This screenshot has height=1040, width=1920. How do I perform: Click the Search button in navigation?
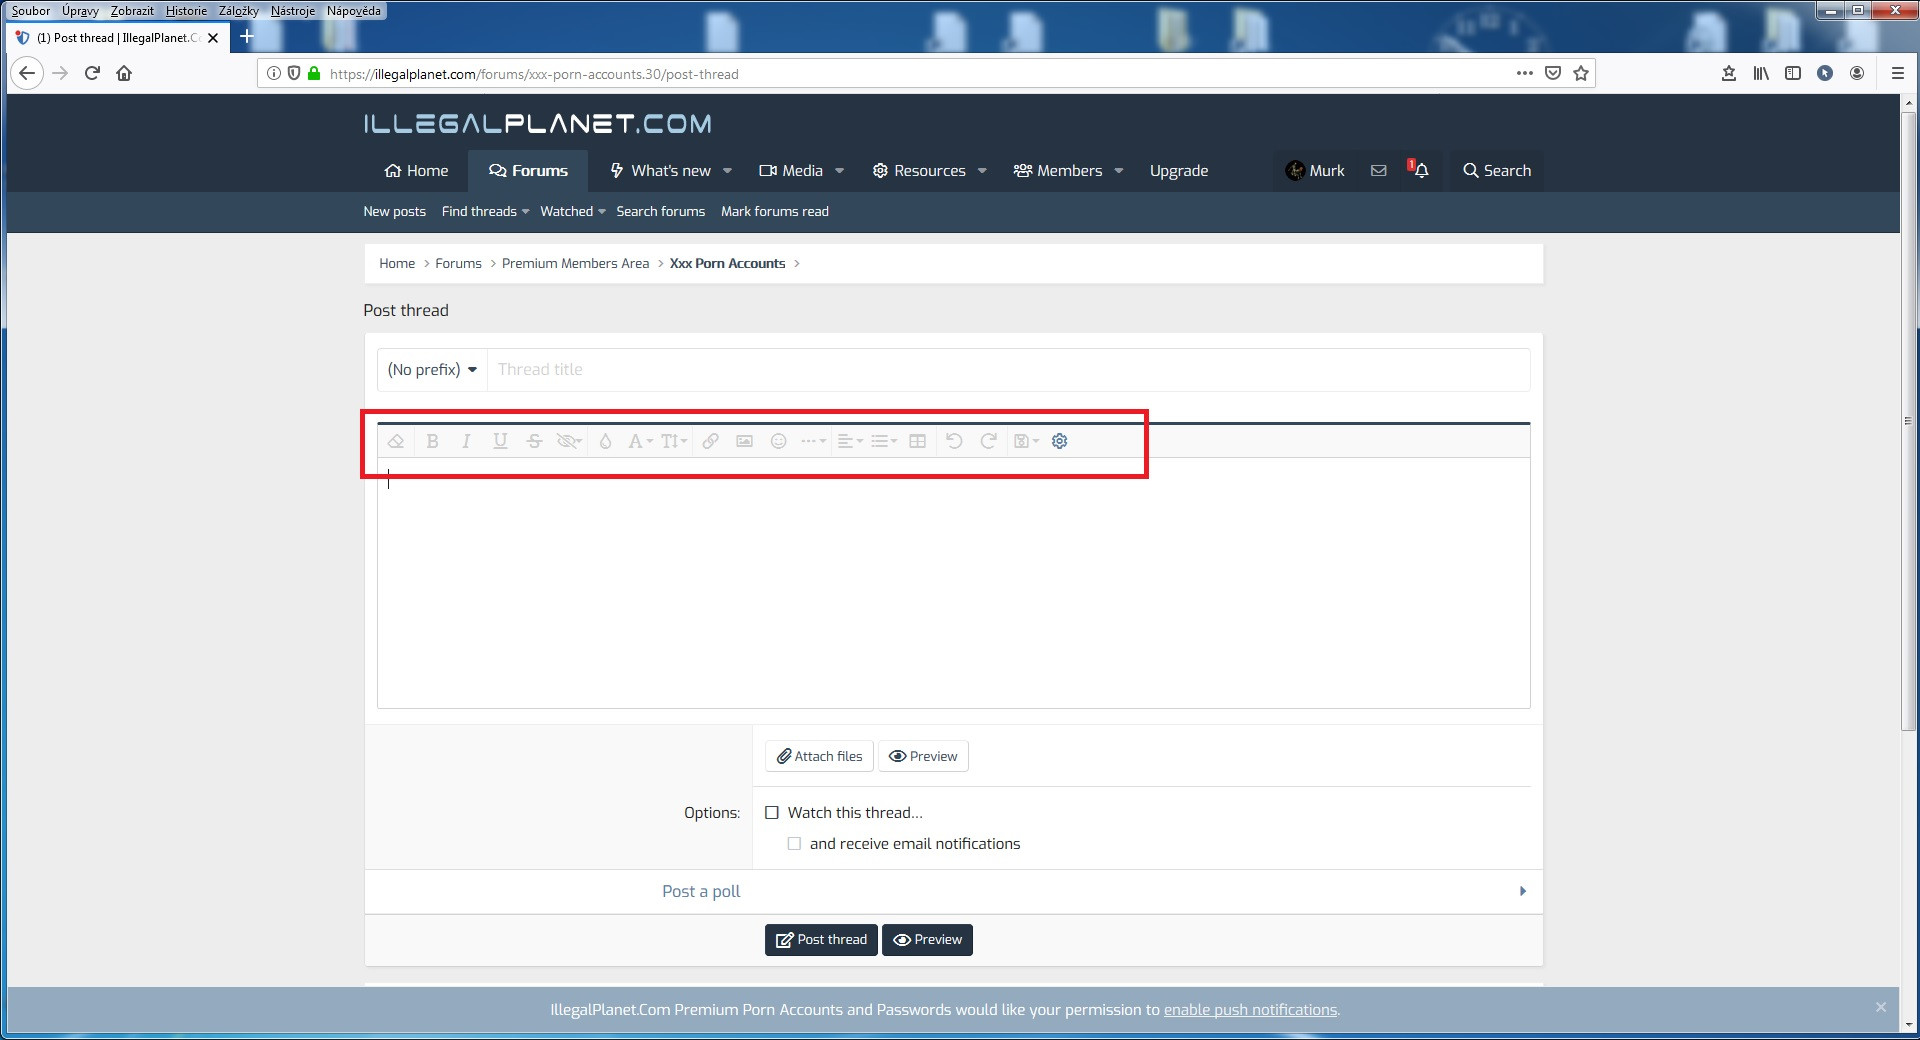point(1497,171)
